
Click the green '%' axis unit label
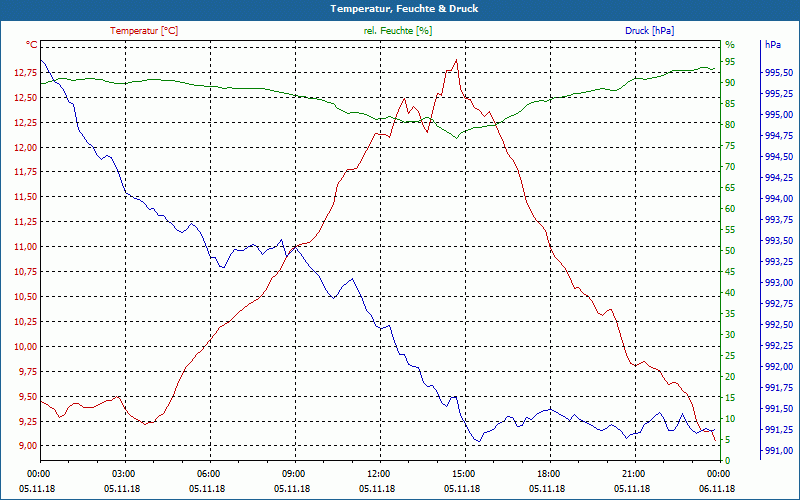point(730,45)
